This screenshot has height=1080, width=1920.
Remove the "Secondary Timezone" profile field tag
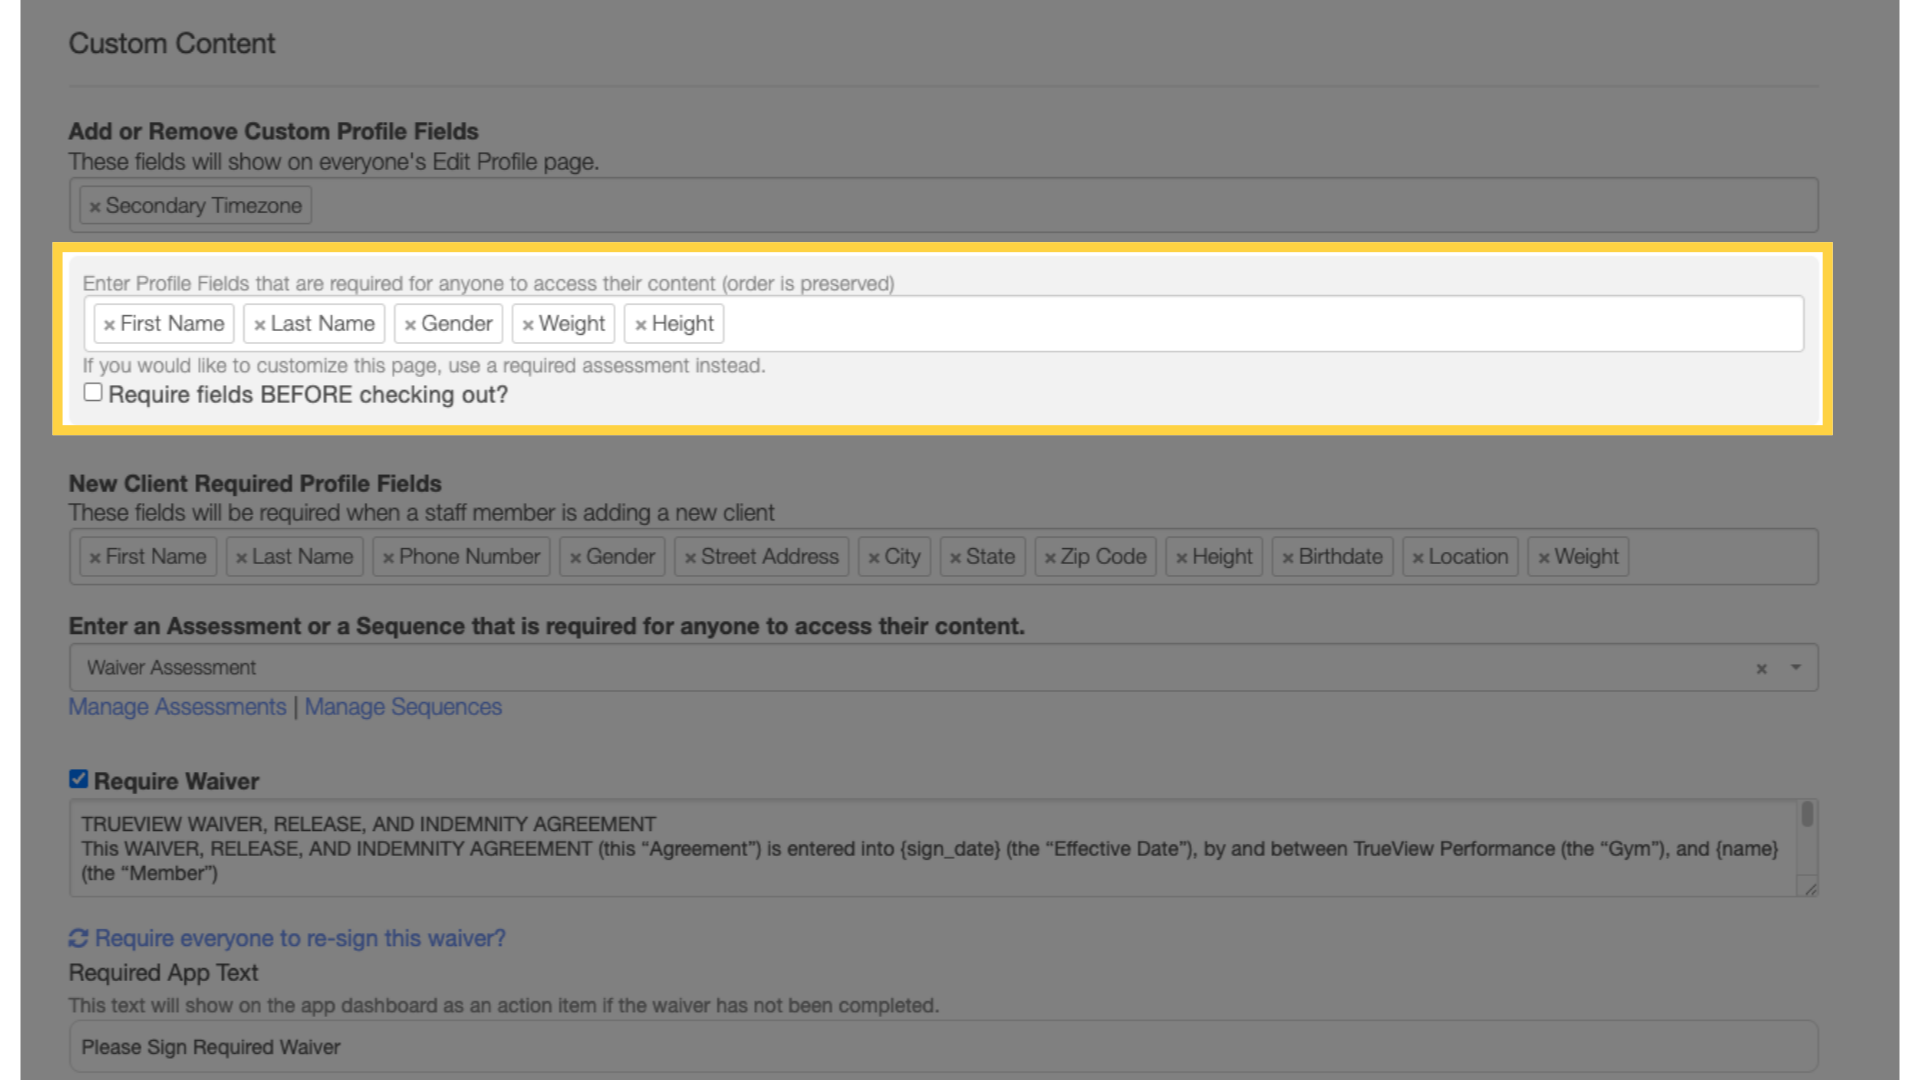96,205
